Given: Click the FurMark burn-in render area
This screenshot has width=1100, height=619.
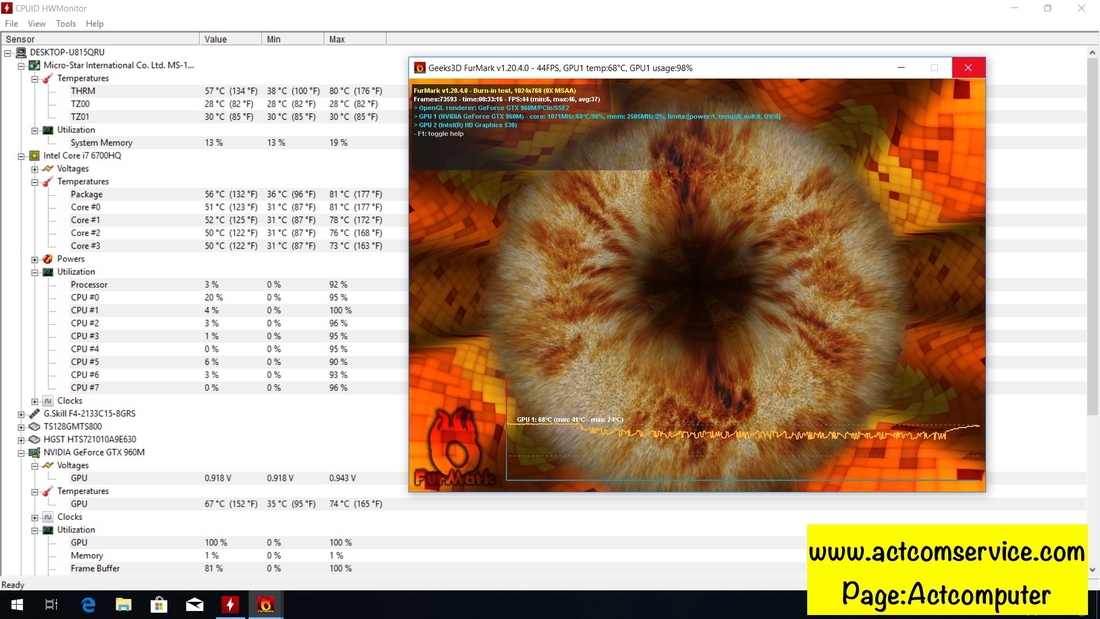Looking at the screenshot, I should coord(697,285).
